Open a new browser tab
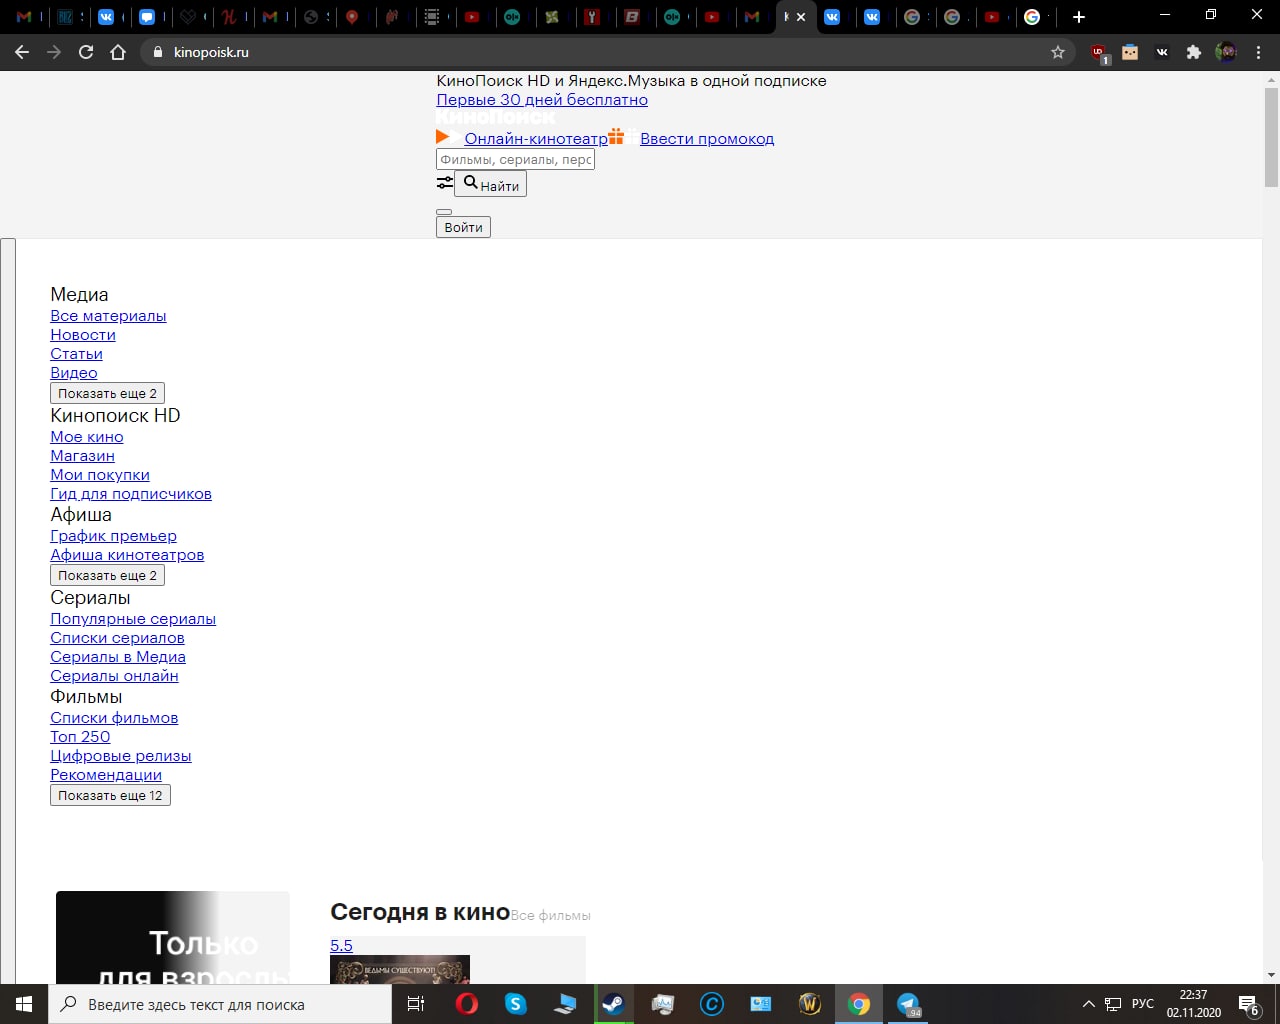The image size is (1280, 1024). pos(1078,17)
